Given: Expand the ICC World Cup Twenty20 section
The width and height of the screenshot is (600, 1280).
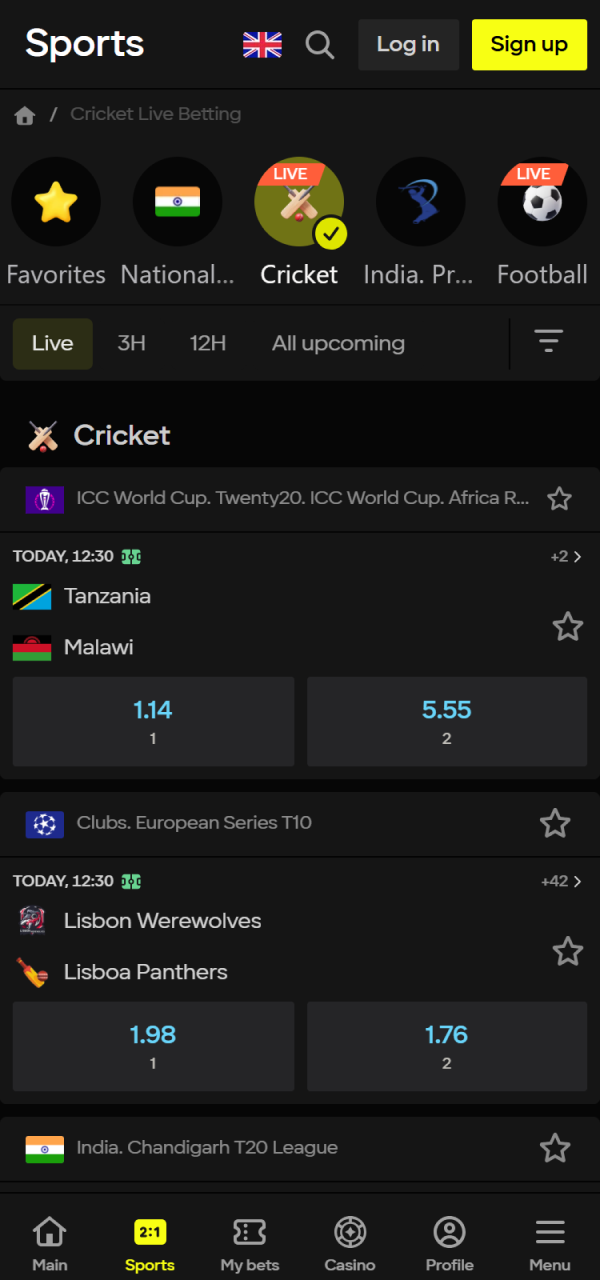Looking at the screenshot, I should 300,498.
